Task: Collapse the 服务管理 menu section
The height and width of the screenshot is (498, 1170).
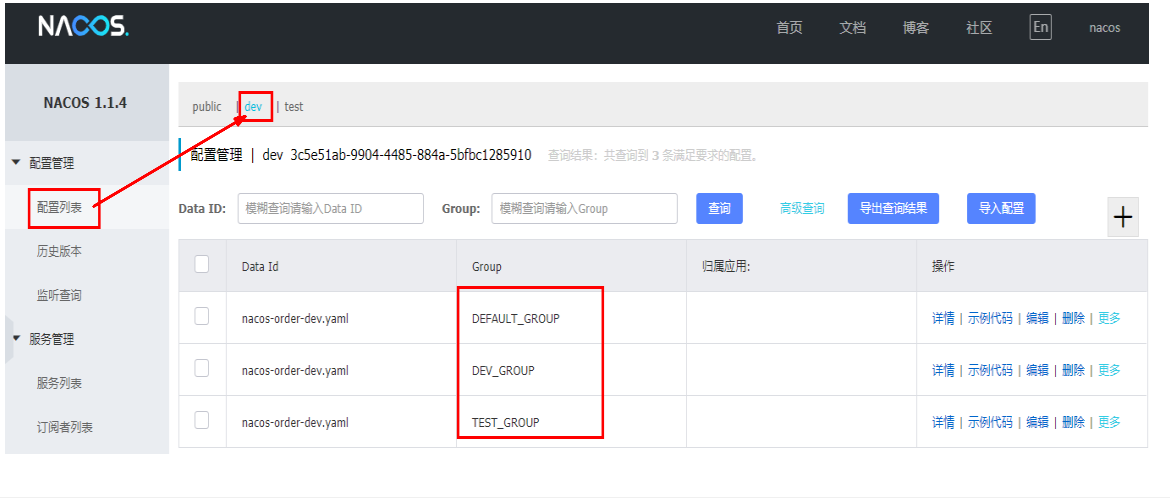Action: point(17,339)
